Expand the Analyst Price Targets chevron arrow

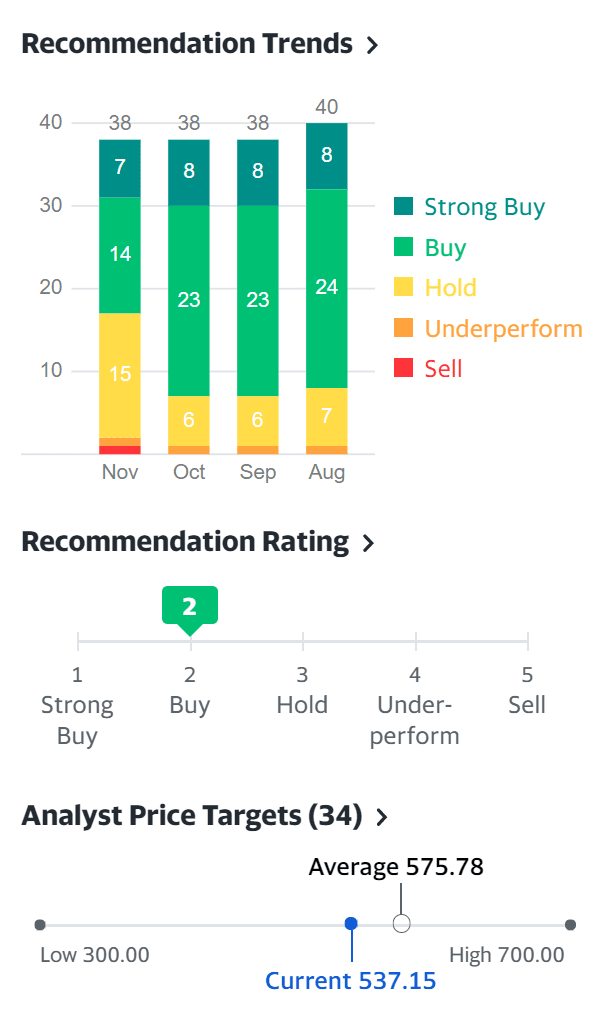[381, 817]
